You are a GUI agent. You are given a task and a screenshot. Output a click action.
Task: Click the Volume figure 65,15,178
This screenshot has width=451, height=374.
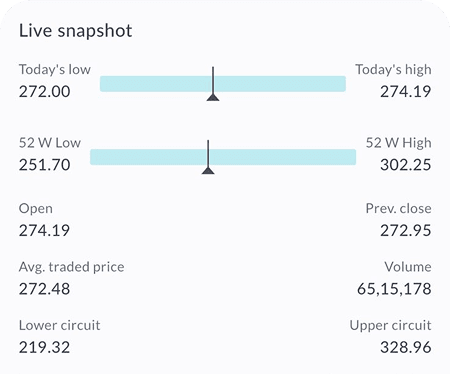click(x=394, y=289)
